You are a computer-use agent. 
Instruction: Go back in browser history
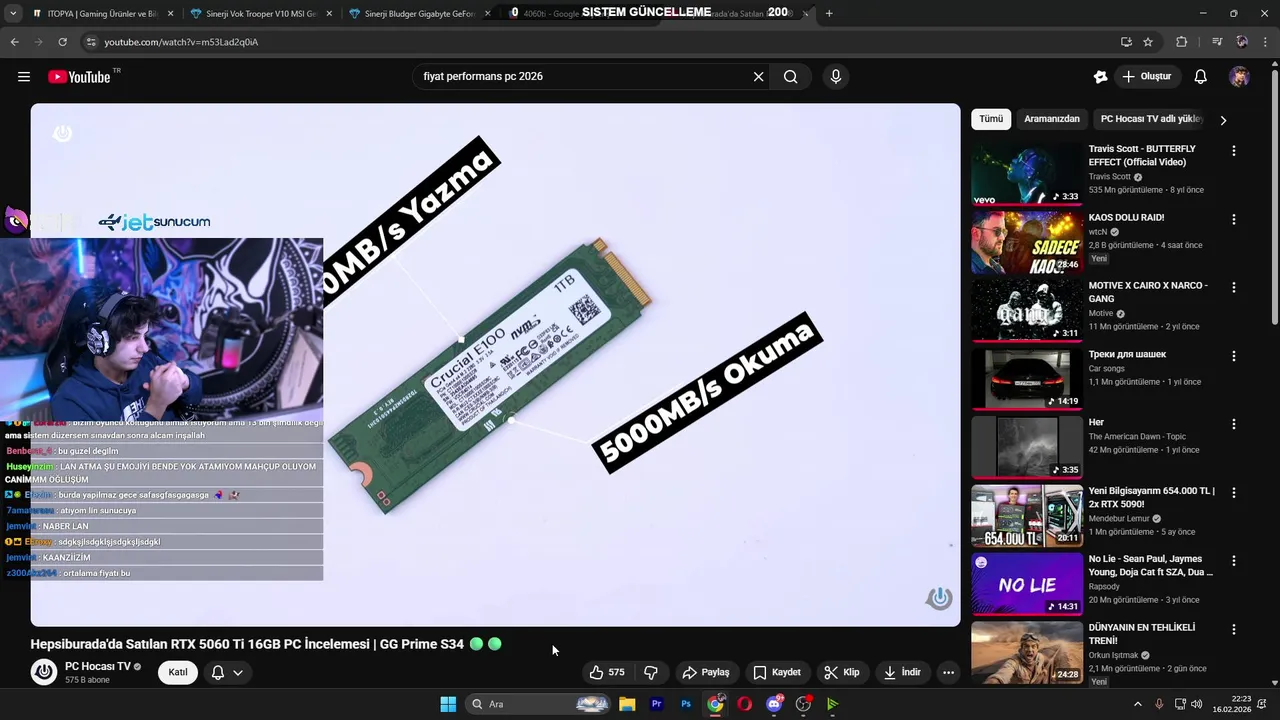(x=14, y=42)
